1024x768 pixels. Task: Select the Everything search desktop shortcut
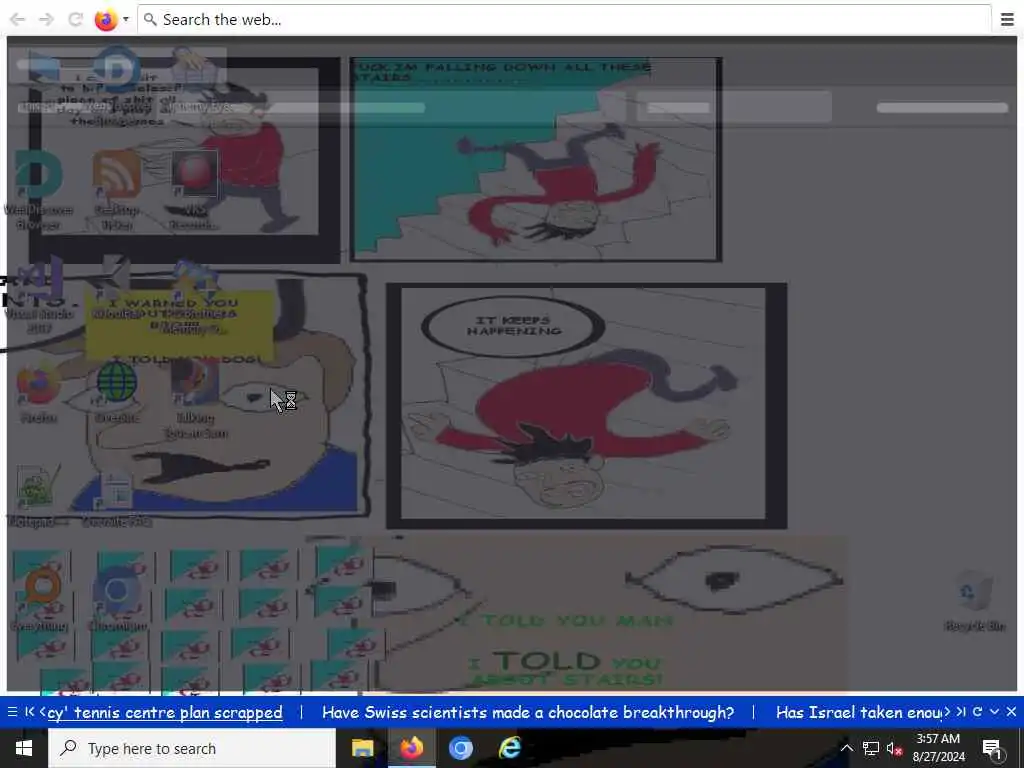point(40,600)
